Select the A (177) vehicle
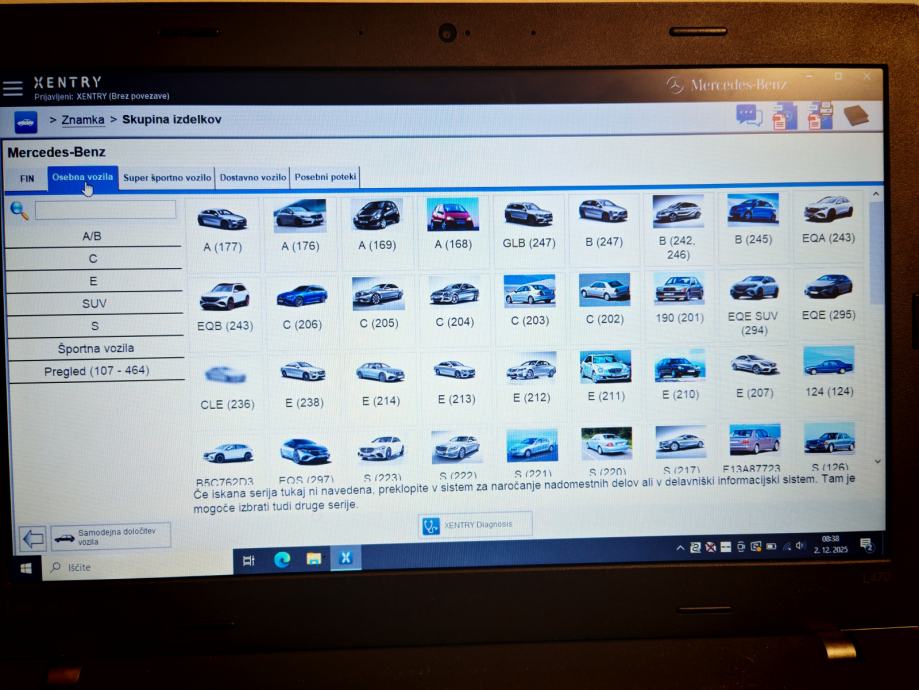Viewport: 919px width, 690px height. [222, 231]
